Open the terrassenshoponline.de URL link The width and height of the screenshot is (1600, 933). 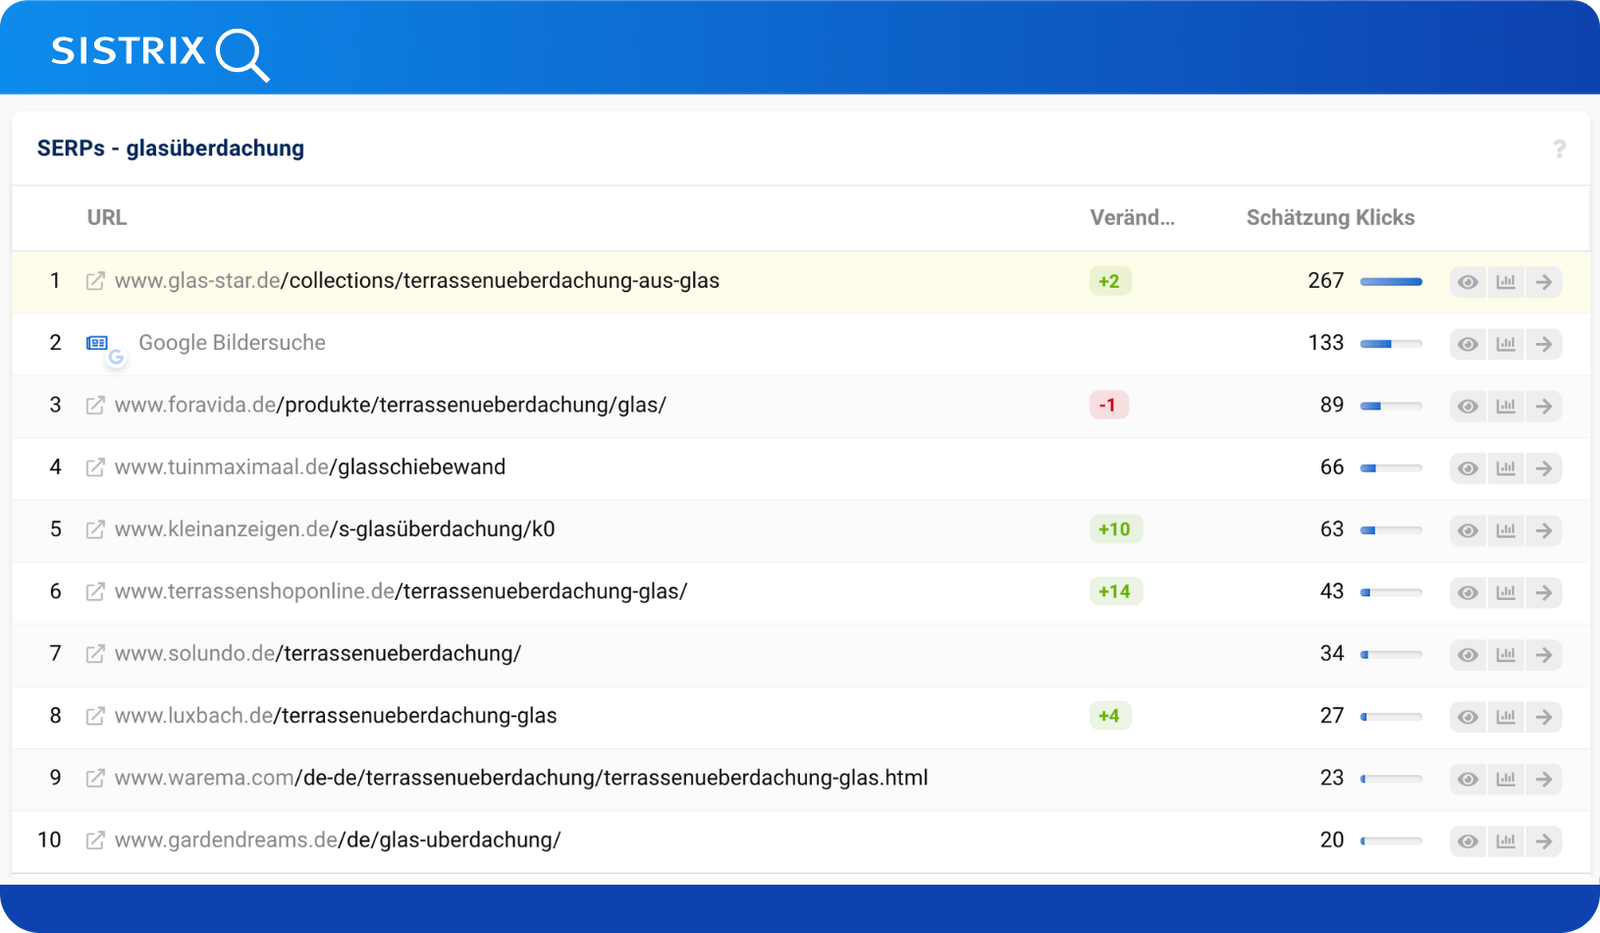click(400, 591)
